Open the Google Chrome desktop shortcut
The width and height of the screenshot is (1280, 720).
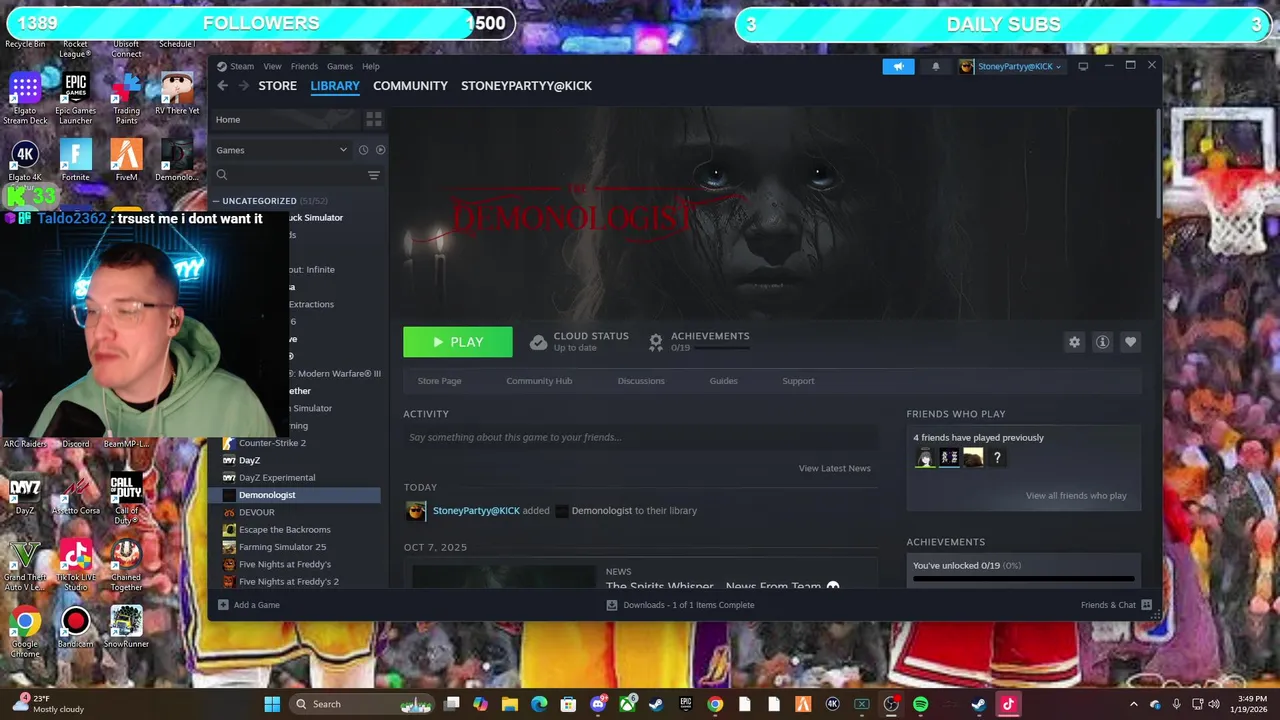(x=25, y=631)
